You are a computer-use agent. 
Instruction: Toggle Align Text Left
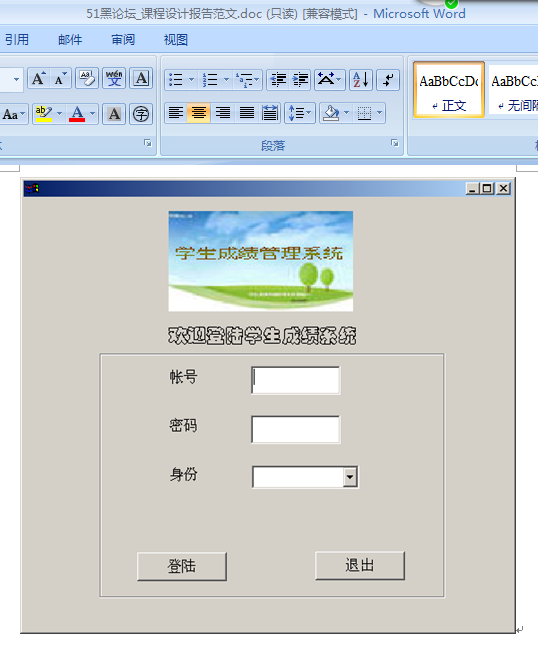pyautogui.click(x=176, y=113)
